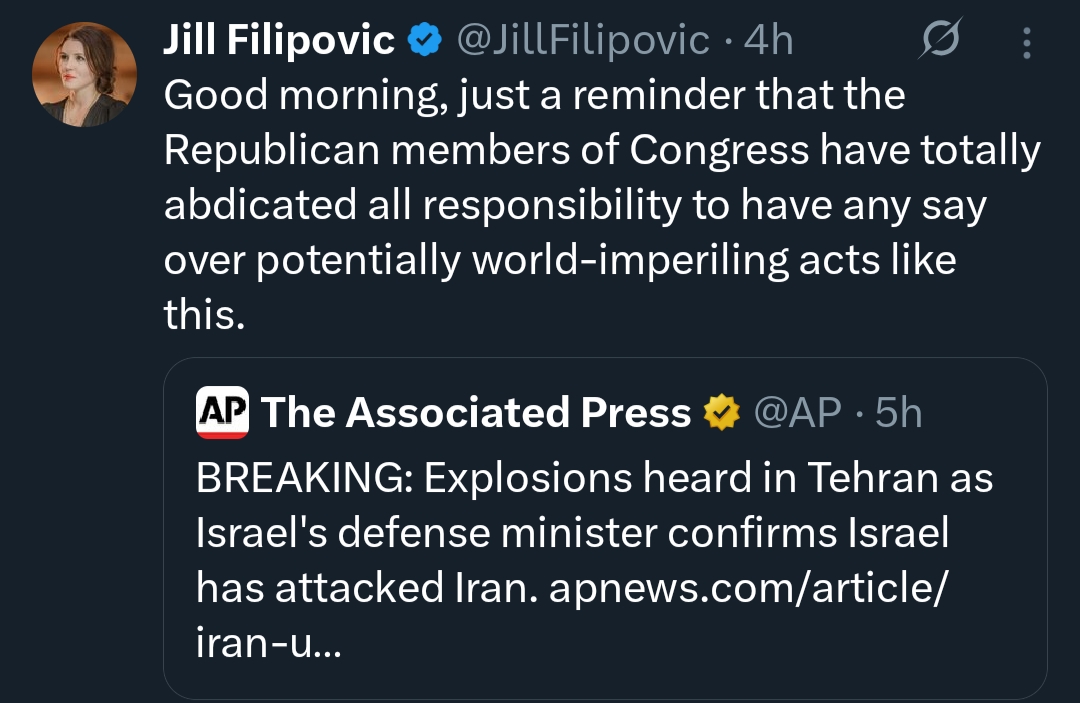Click the gold verified badge
This screenshot has height=703, width=1080.
(721, 413)
